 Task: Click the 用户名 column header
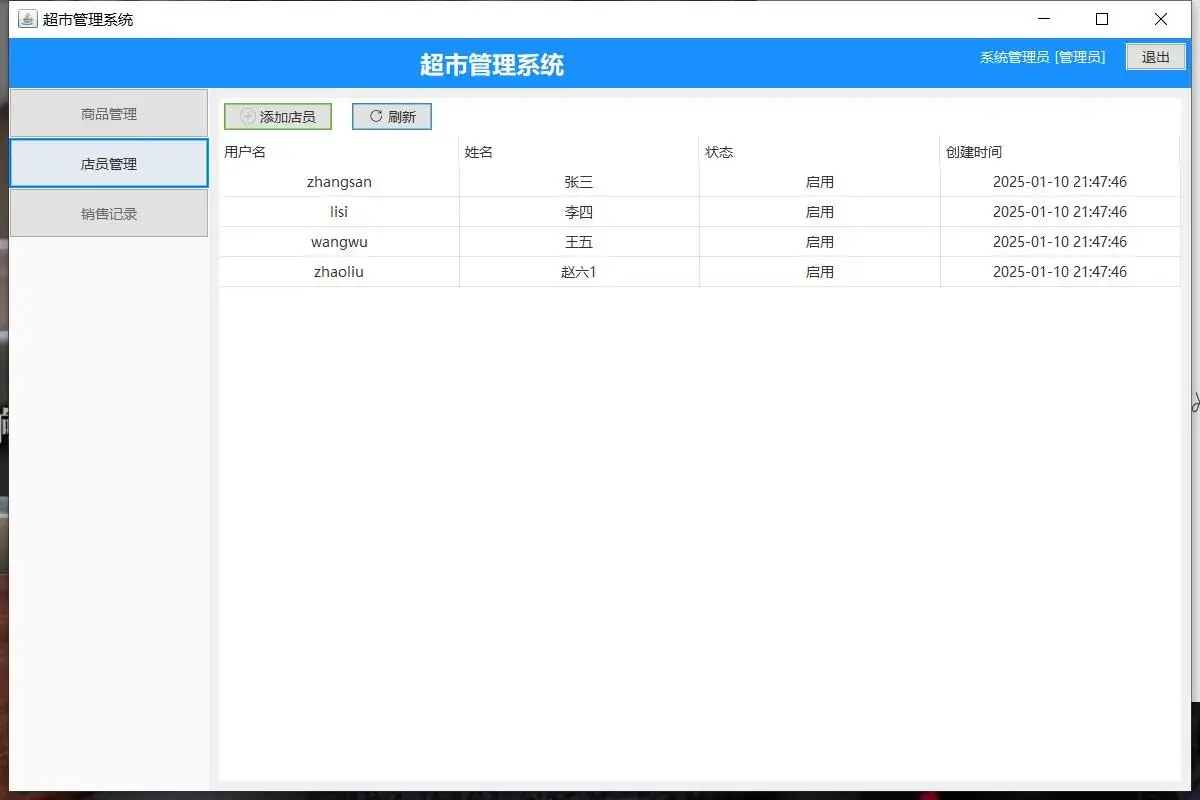pos(245,152)
